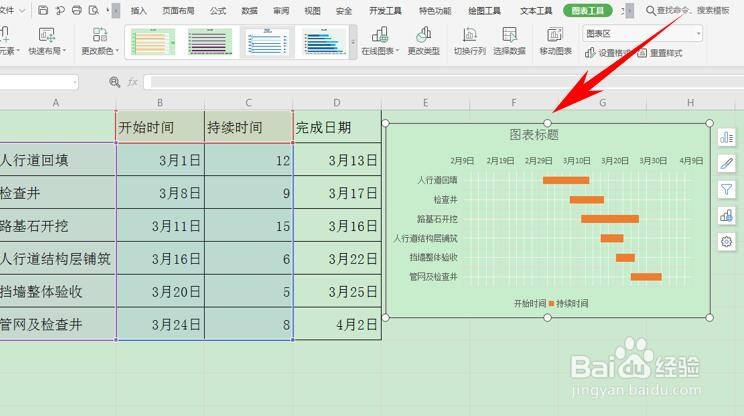
Task: Switch to the 数据 tab
Action: tap(250, 10)
